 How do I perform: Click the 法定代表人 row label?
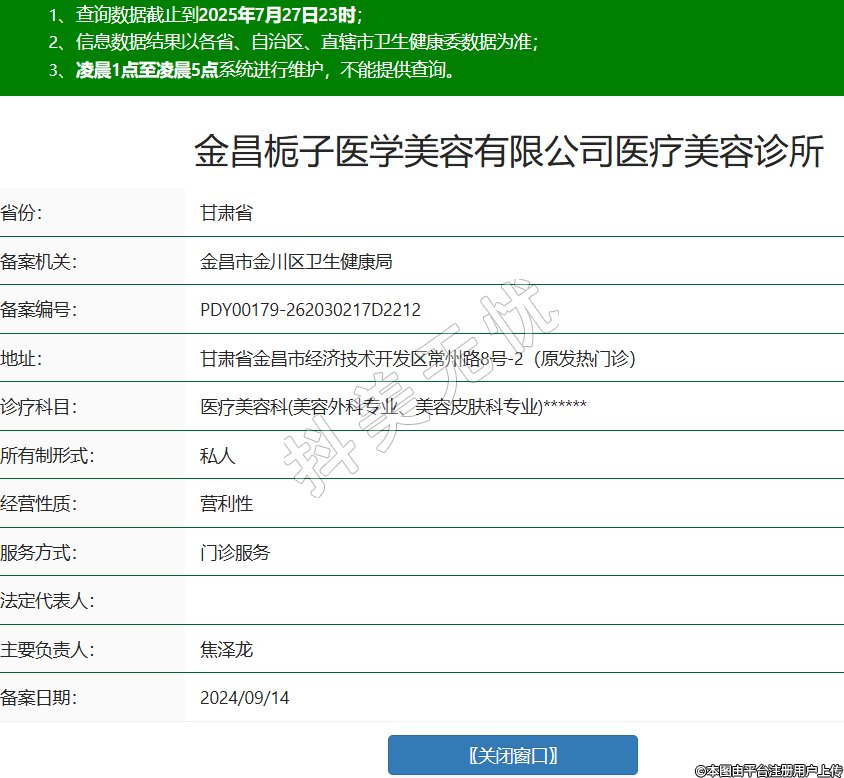click(x=48, y=601)
